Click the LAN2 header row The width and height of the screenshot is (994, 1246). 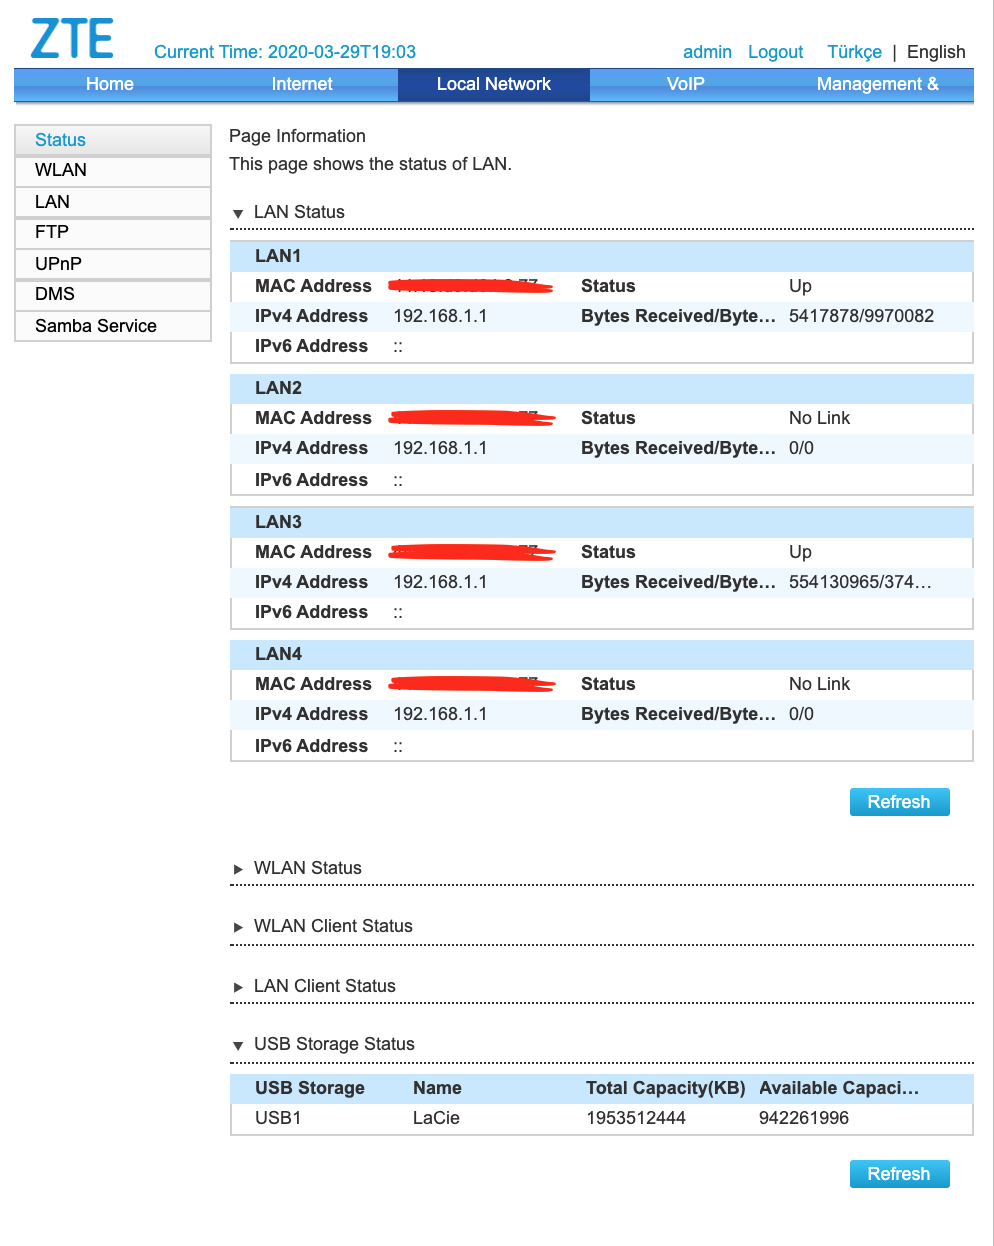pos(601,388)
